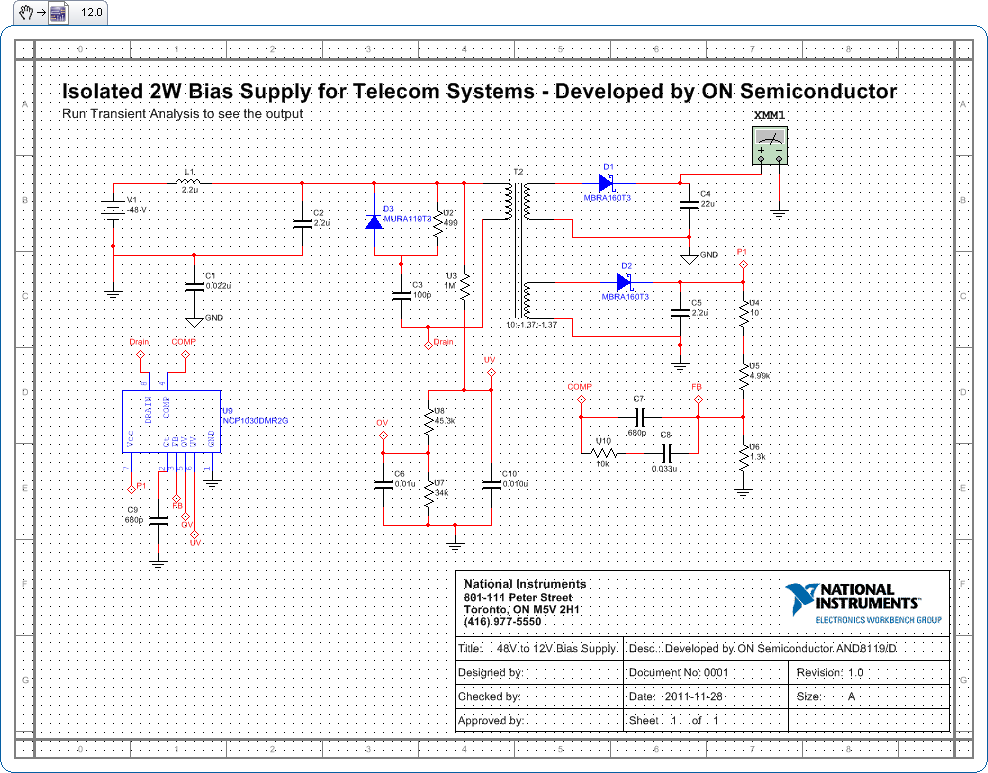The image size is (988, 773).
Task: Select the D1 MBRA160T3 diode symbol
Action: tap(606, 183)
